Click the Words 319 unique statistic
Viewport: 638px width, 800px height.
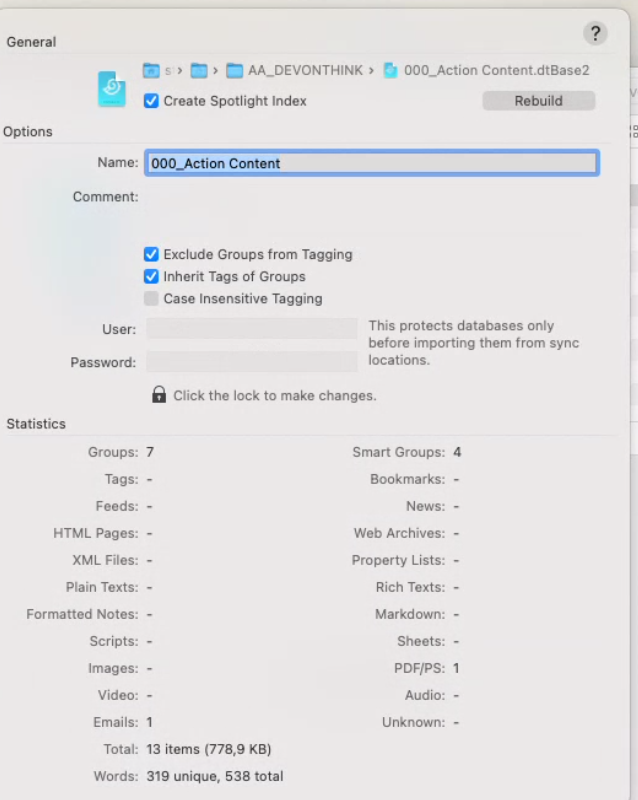coord(214,776)
